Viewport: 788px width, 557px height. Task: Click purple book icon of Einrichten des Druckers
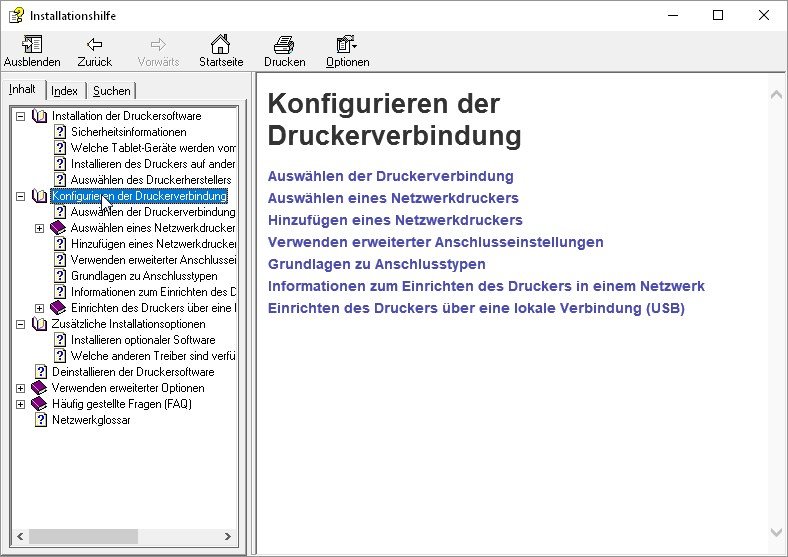pos(58,308)
